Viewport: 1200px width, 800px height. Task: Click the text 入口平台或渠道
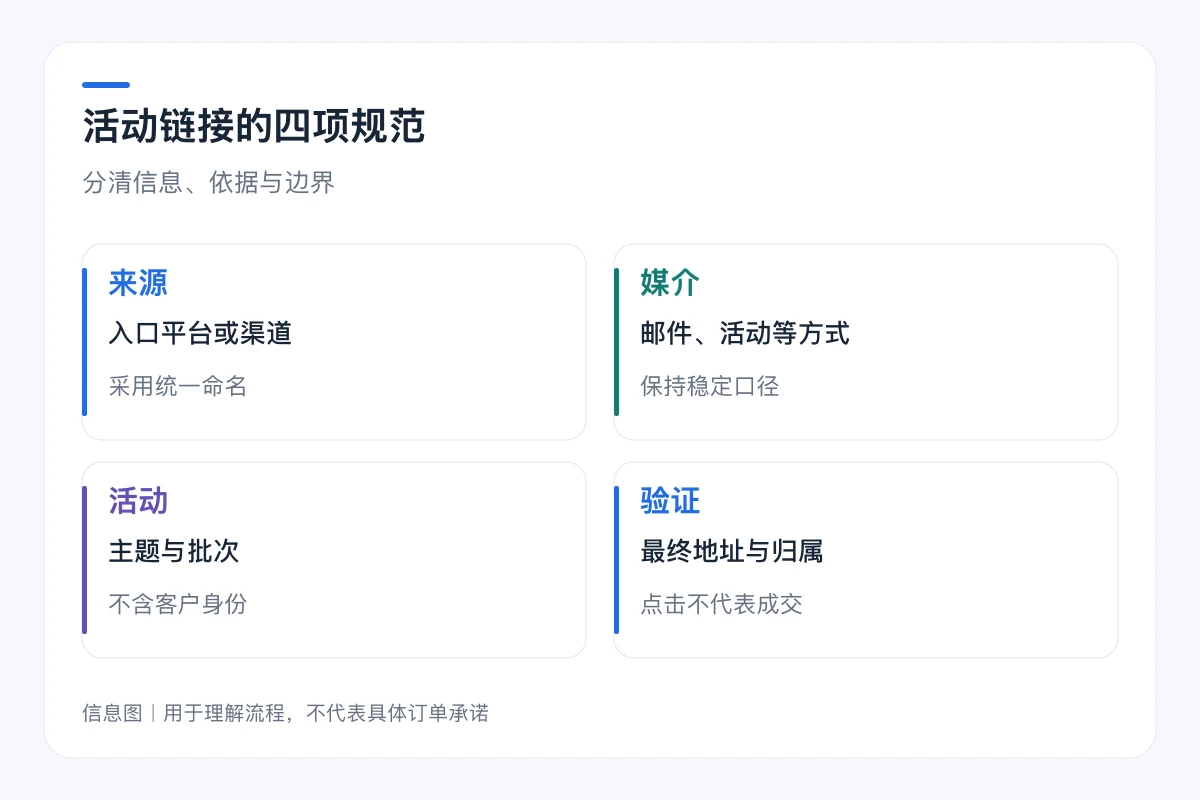coord(200,333)
